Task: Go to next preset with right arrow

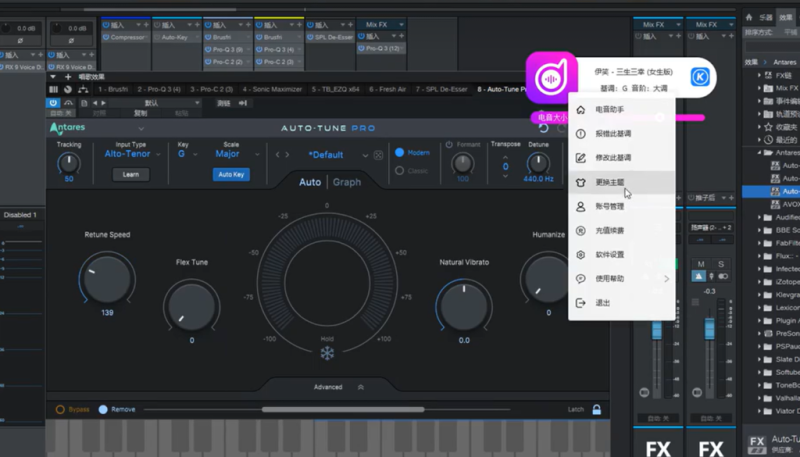Action: pyautogui.click(x=287, y=155)
